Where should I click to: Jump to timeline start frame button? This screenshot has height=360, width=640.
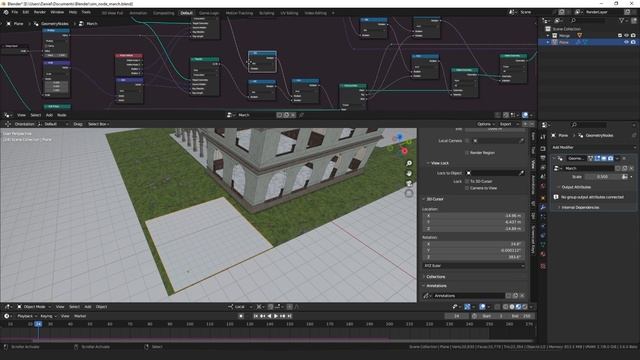tap(256, 316)
